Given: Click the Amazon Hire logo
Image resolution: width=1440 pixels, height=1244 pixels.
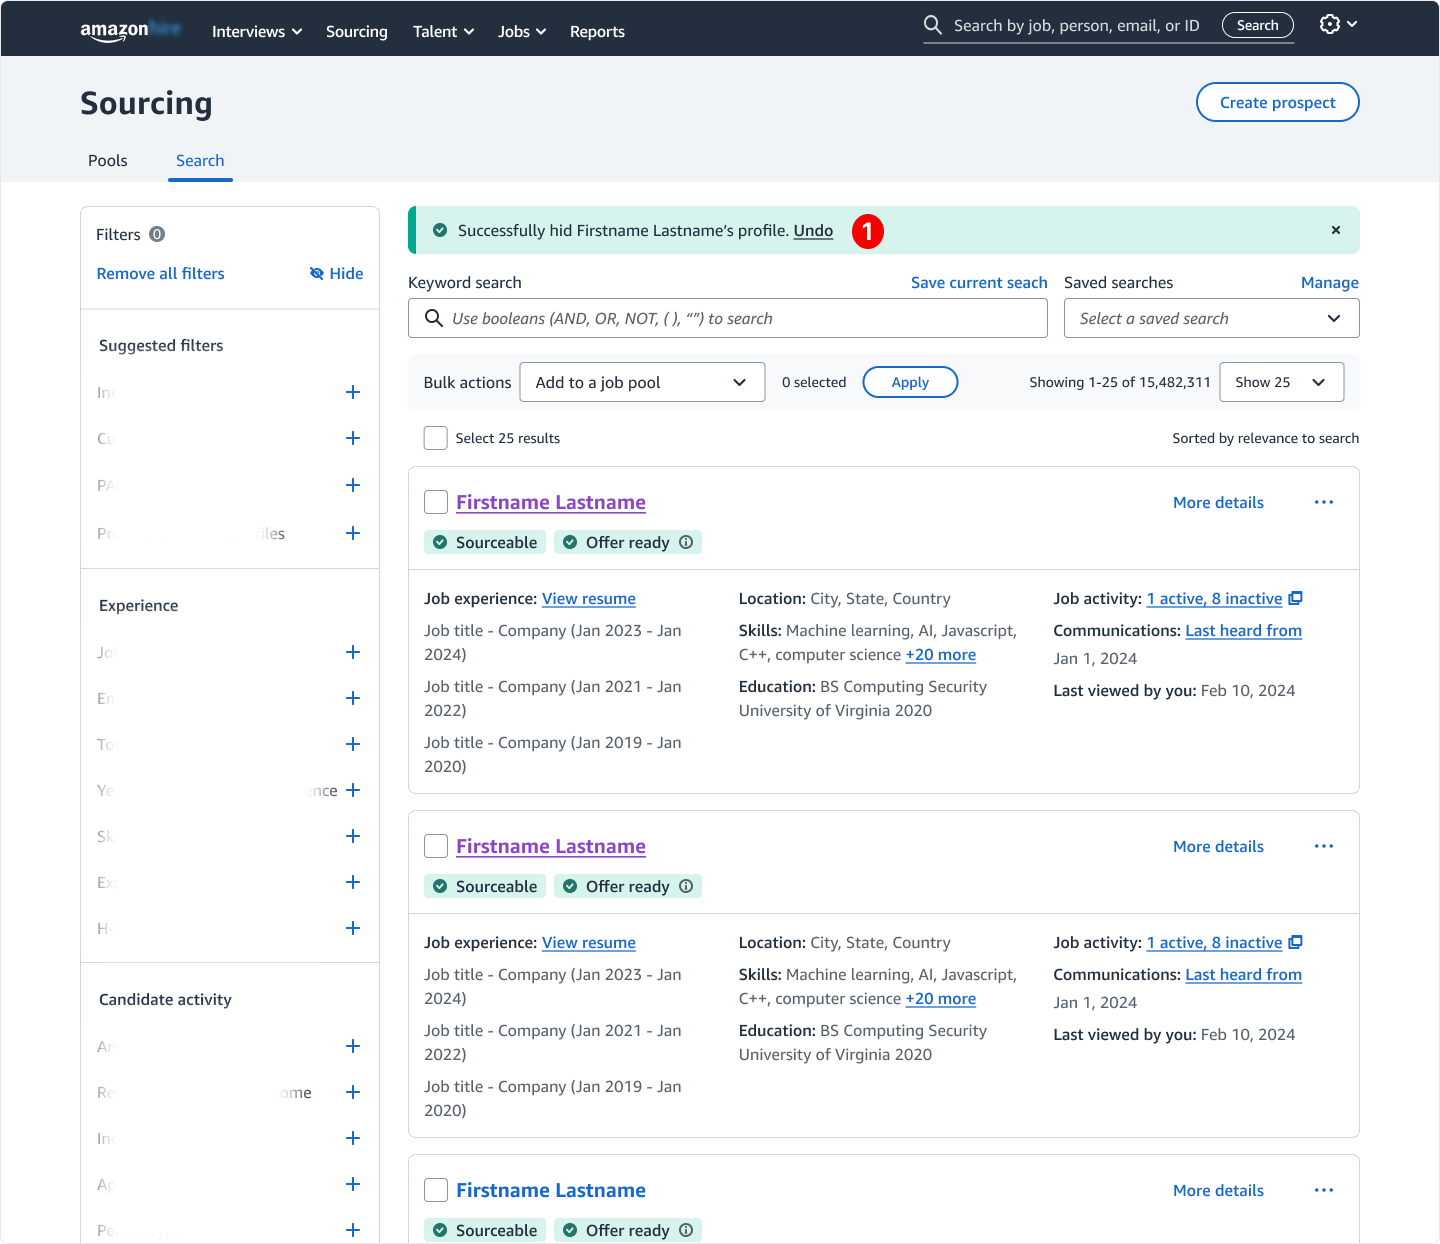Looking at the screenshot, I should (x=130, y=30).
